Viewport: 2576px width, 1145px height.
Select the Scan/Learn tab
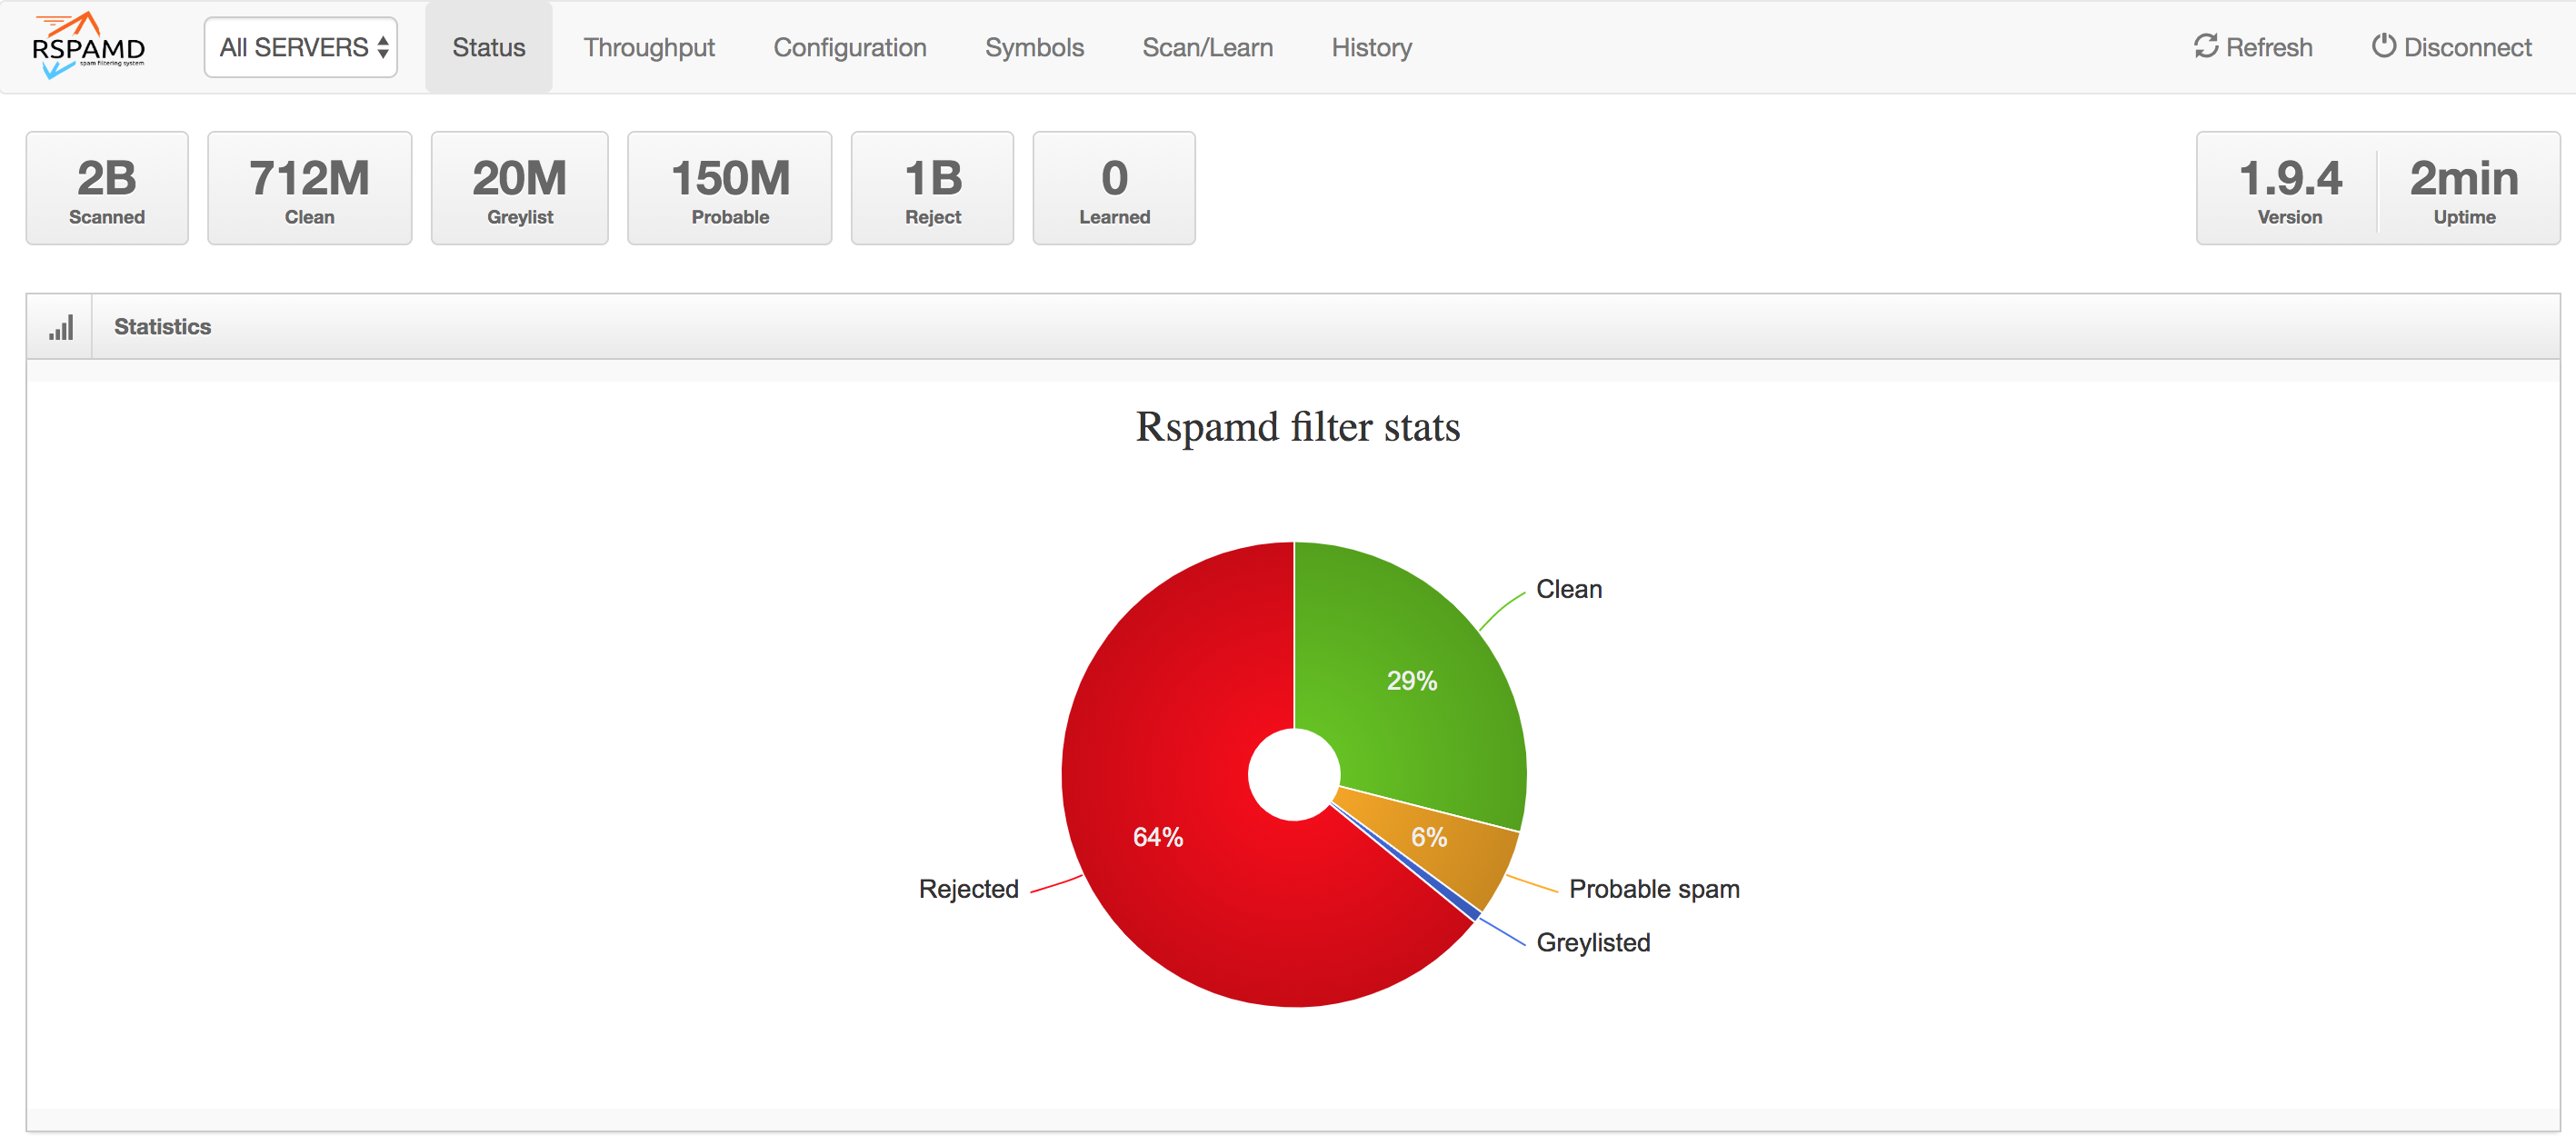[1207, 47]
